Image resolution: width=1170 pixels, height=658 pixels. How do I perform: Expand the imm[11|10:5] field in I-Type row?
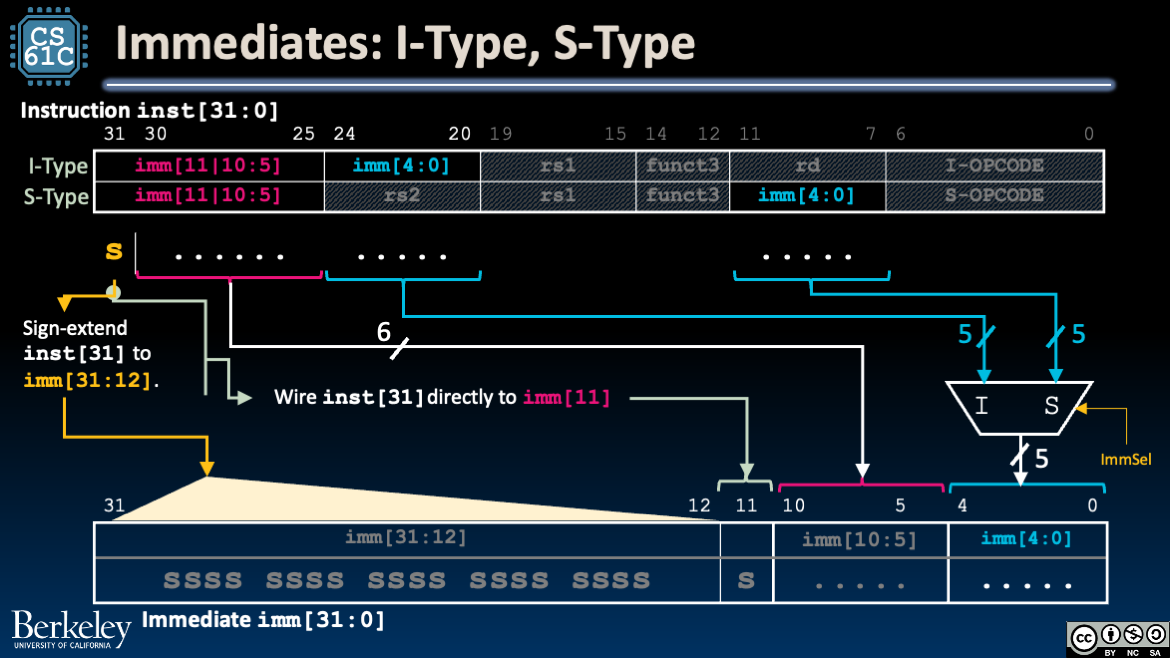pos(208,165)
